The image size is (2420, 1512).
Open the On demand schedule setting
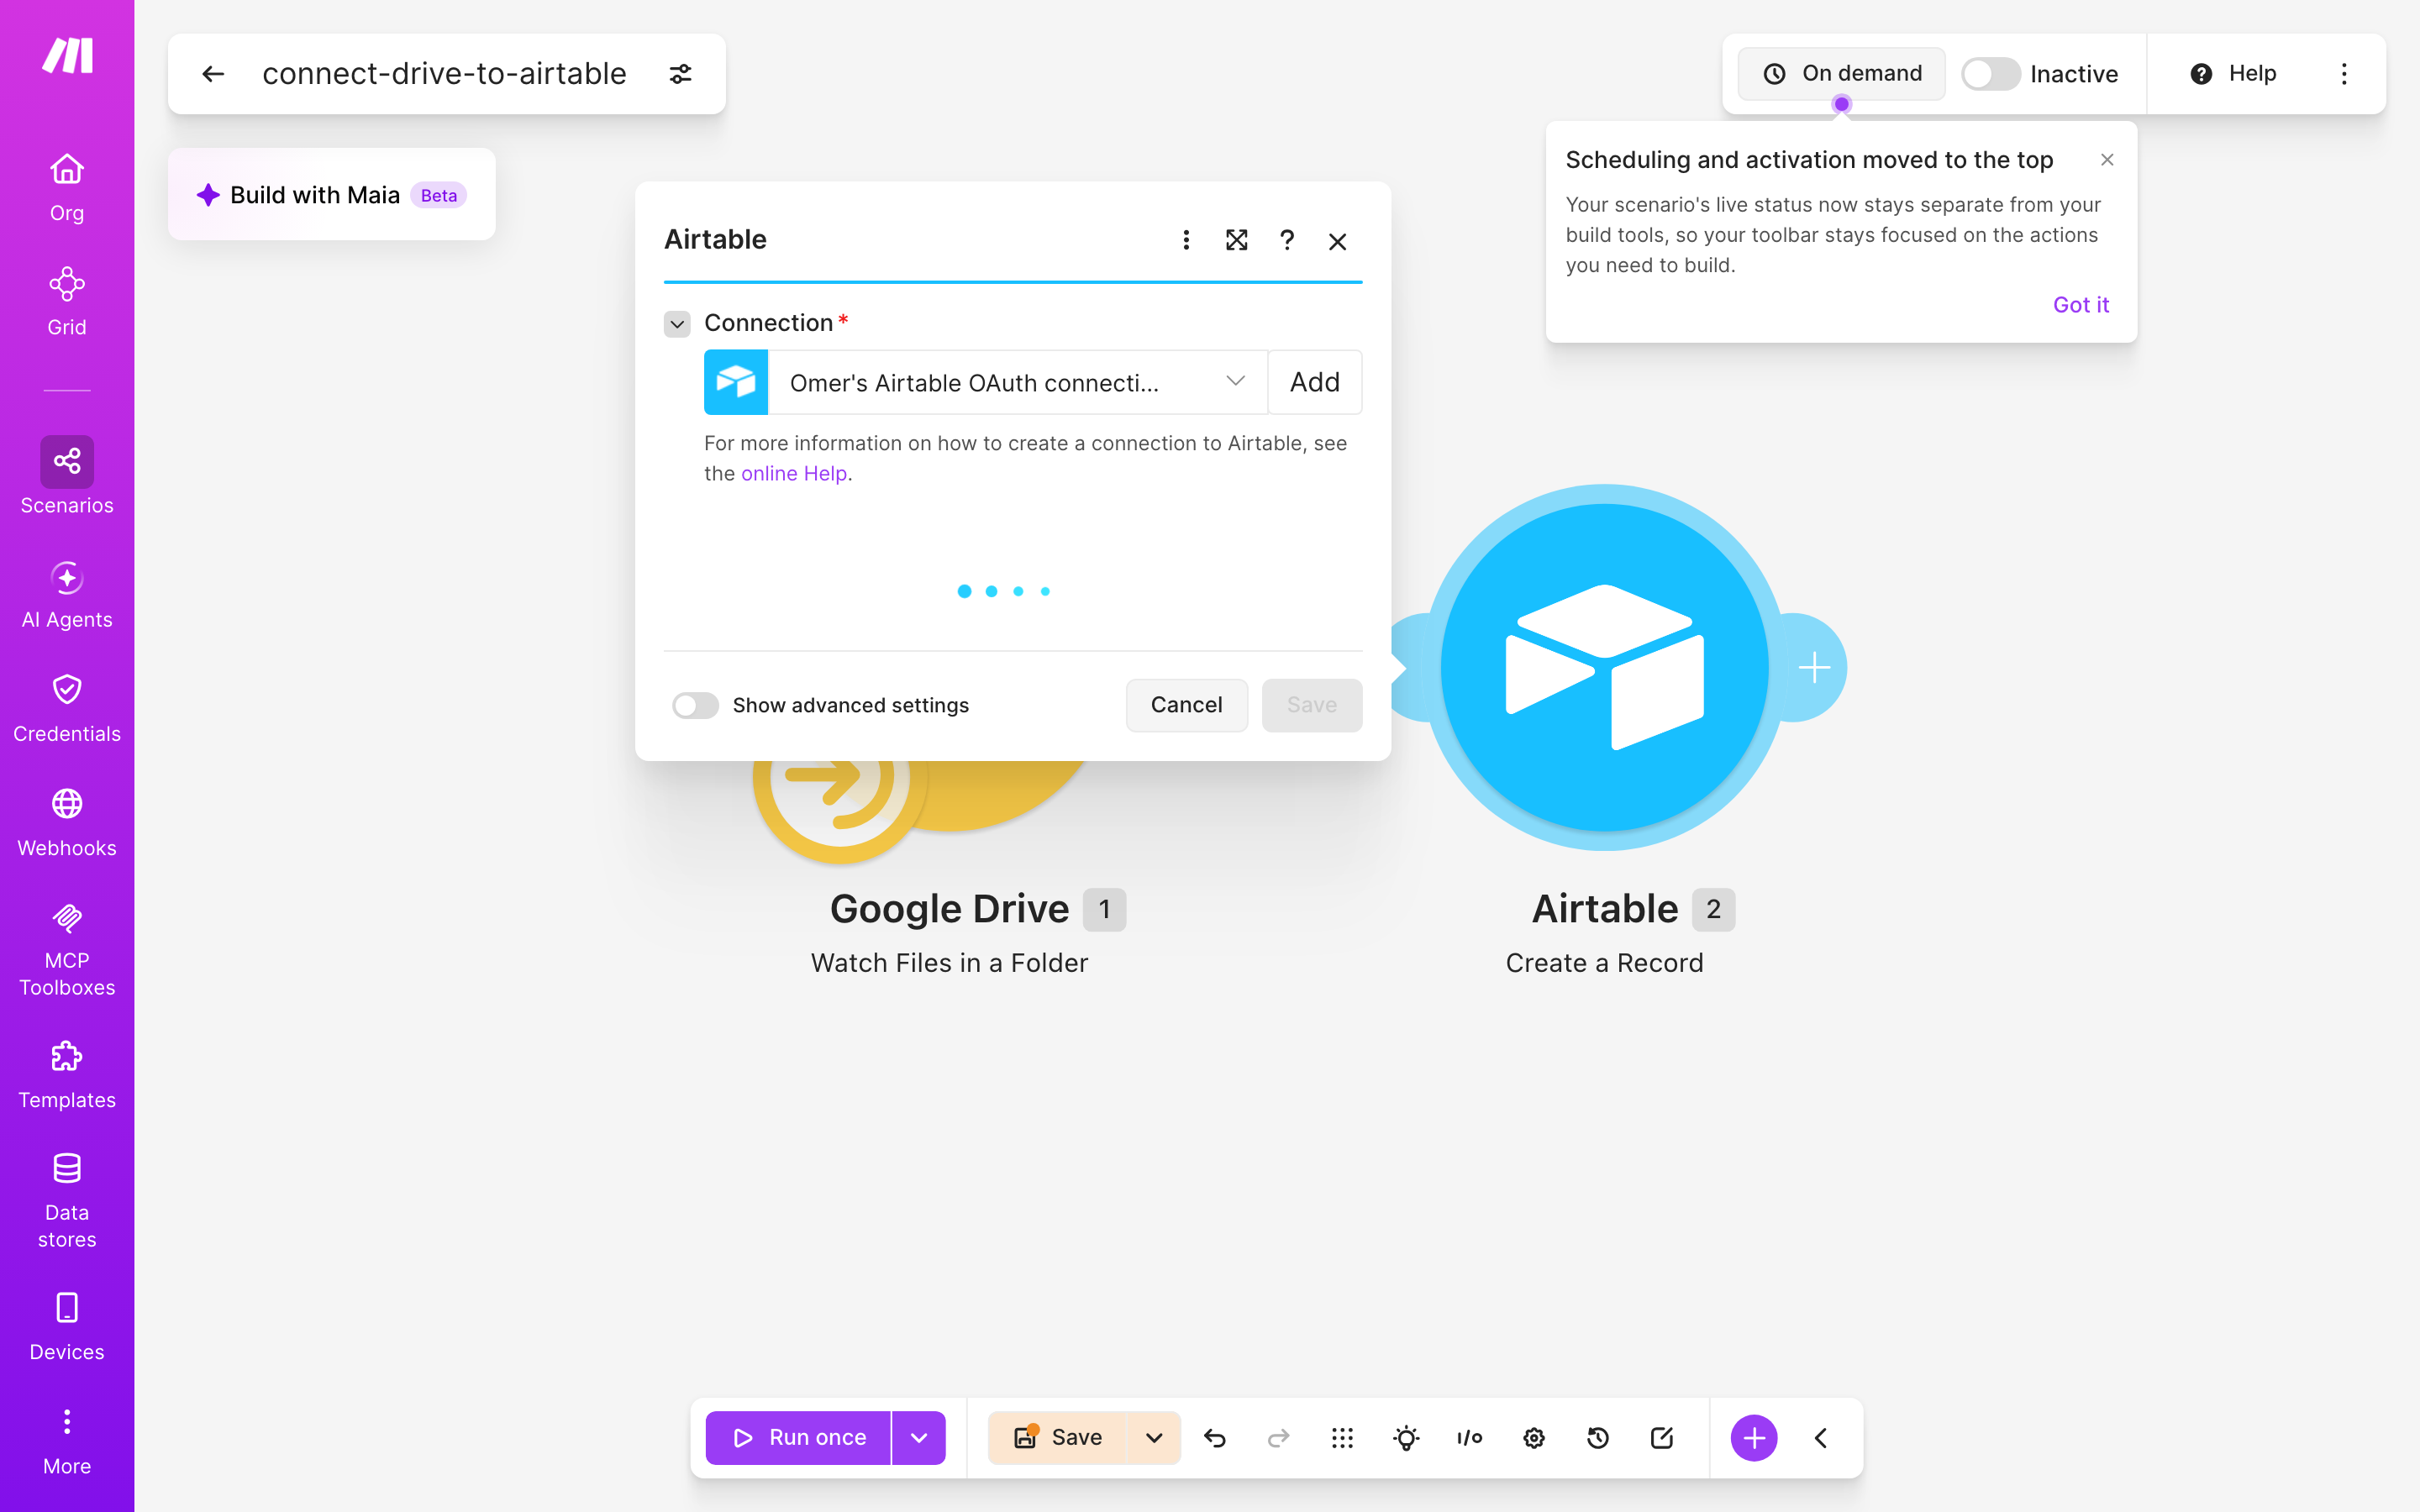pyautogui.click(x=1841, y=74)
